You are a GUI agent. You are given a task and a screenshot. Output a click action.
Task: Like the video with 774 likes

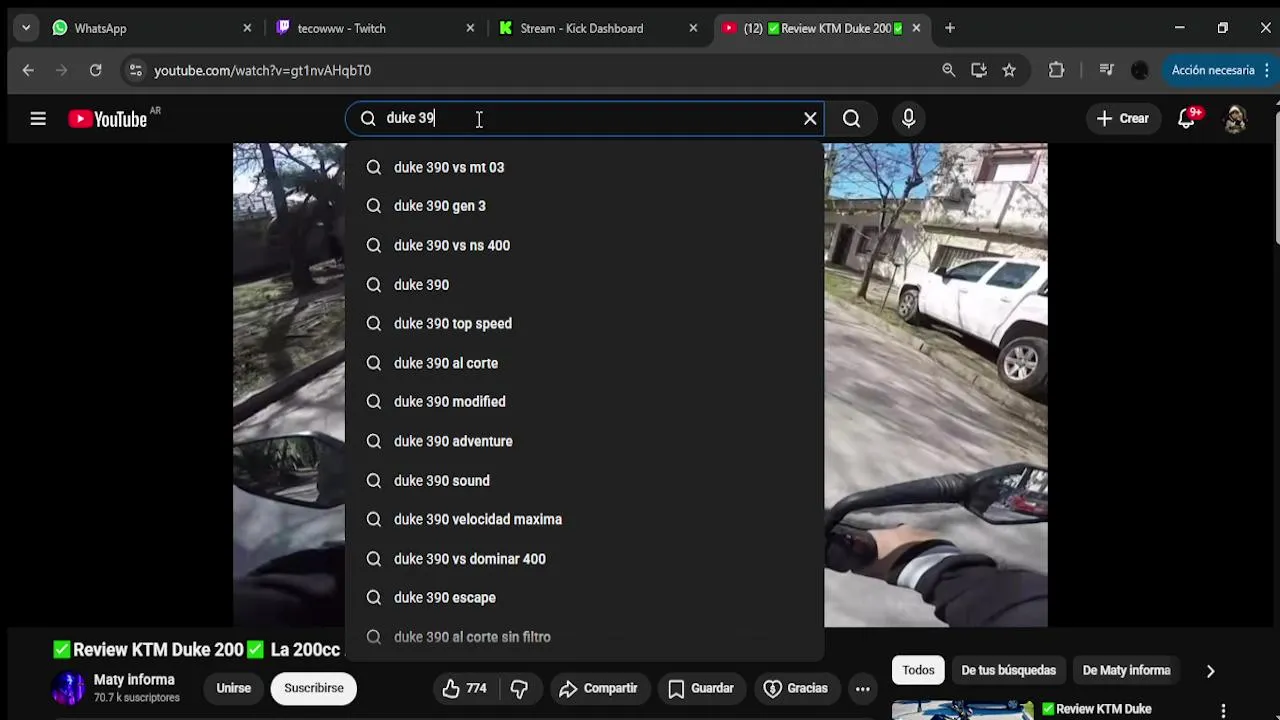coord(464,688)
